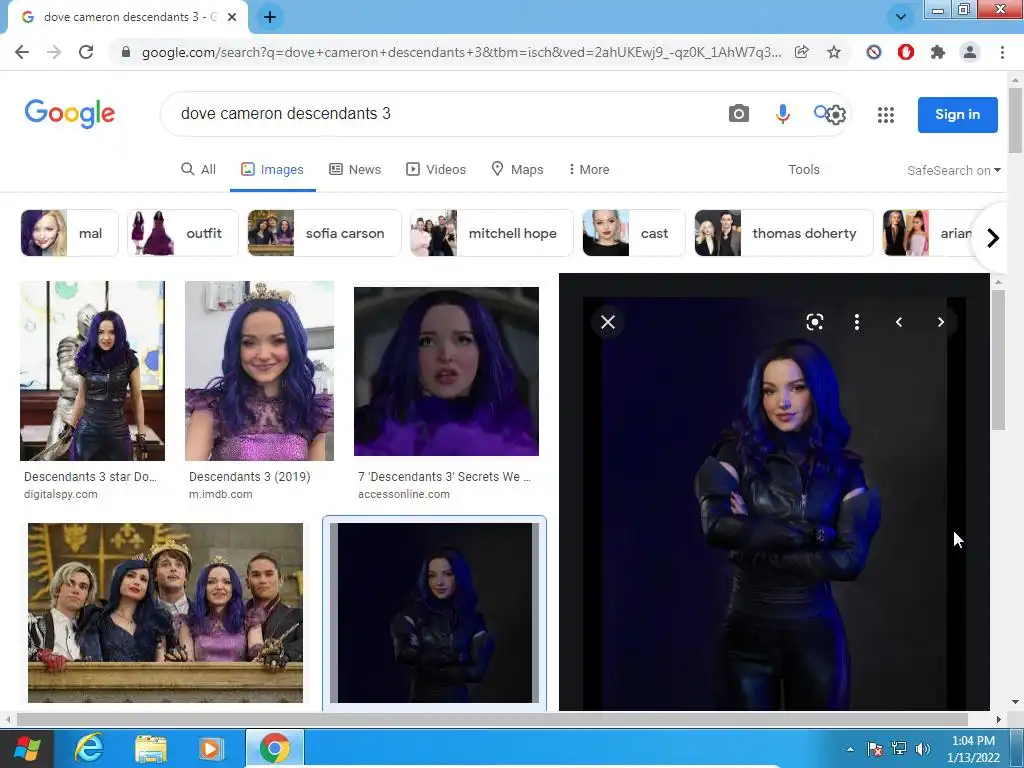Switch to the All results tab

199,170
